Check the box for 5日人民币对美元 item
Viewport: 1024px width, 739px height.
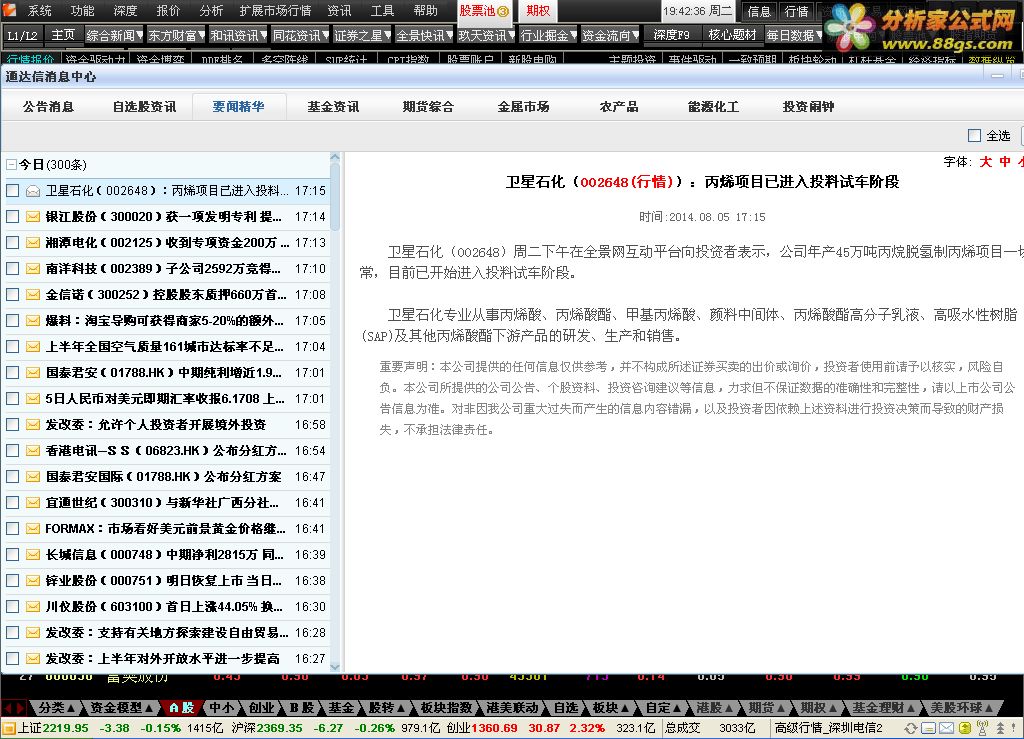tap(12, 398)
